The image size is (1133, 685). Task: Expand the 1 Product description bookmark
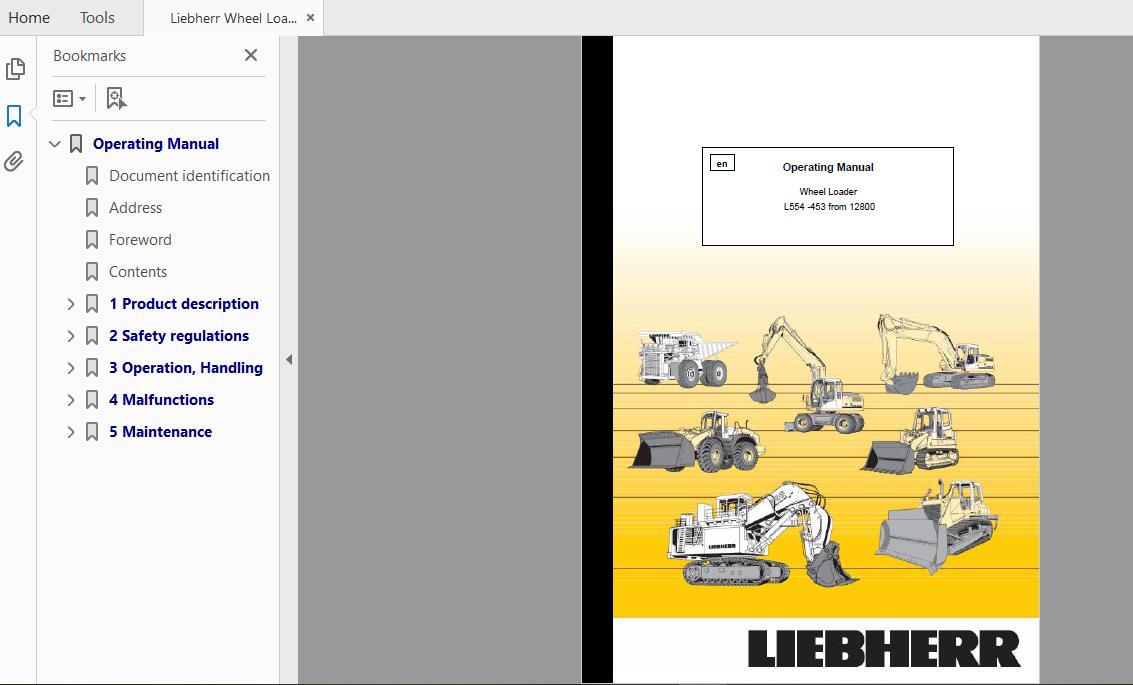(71, 304)
